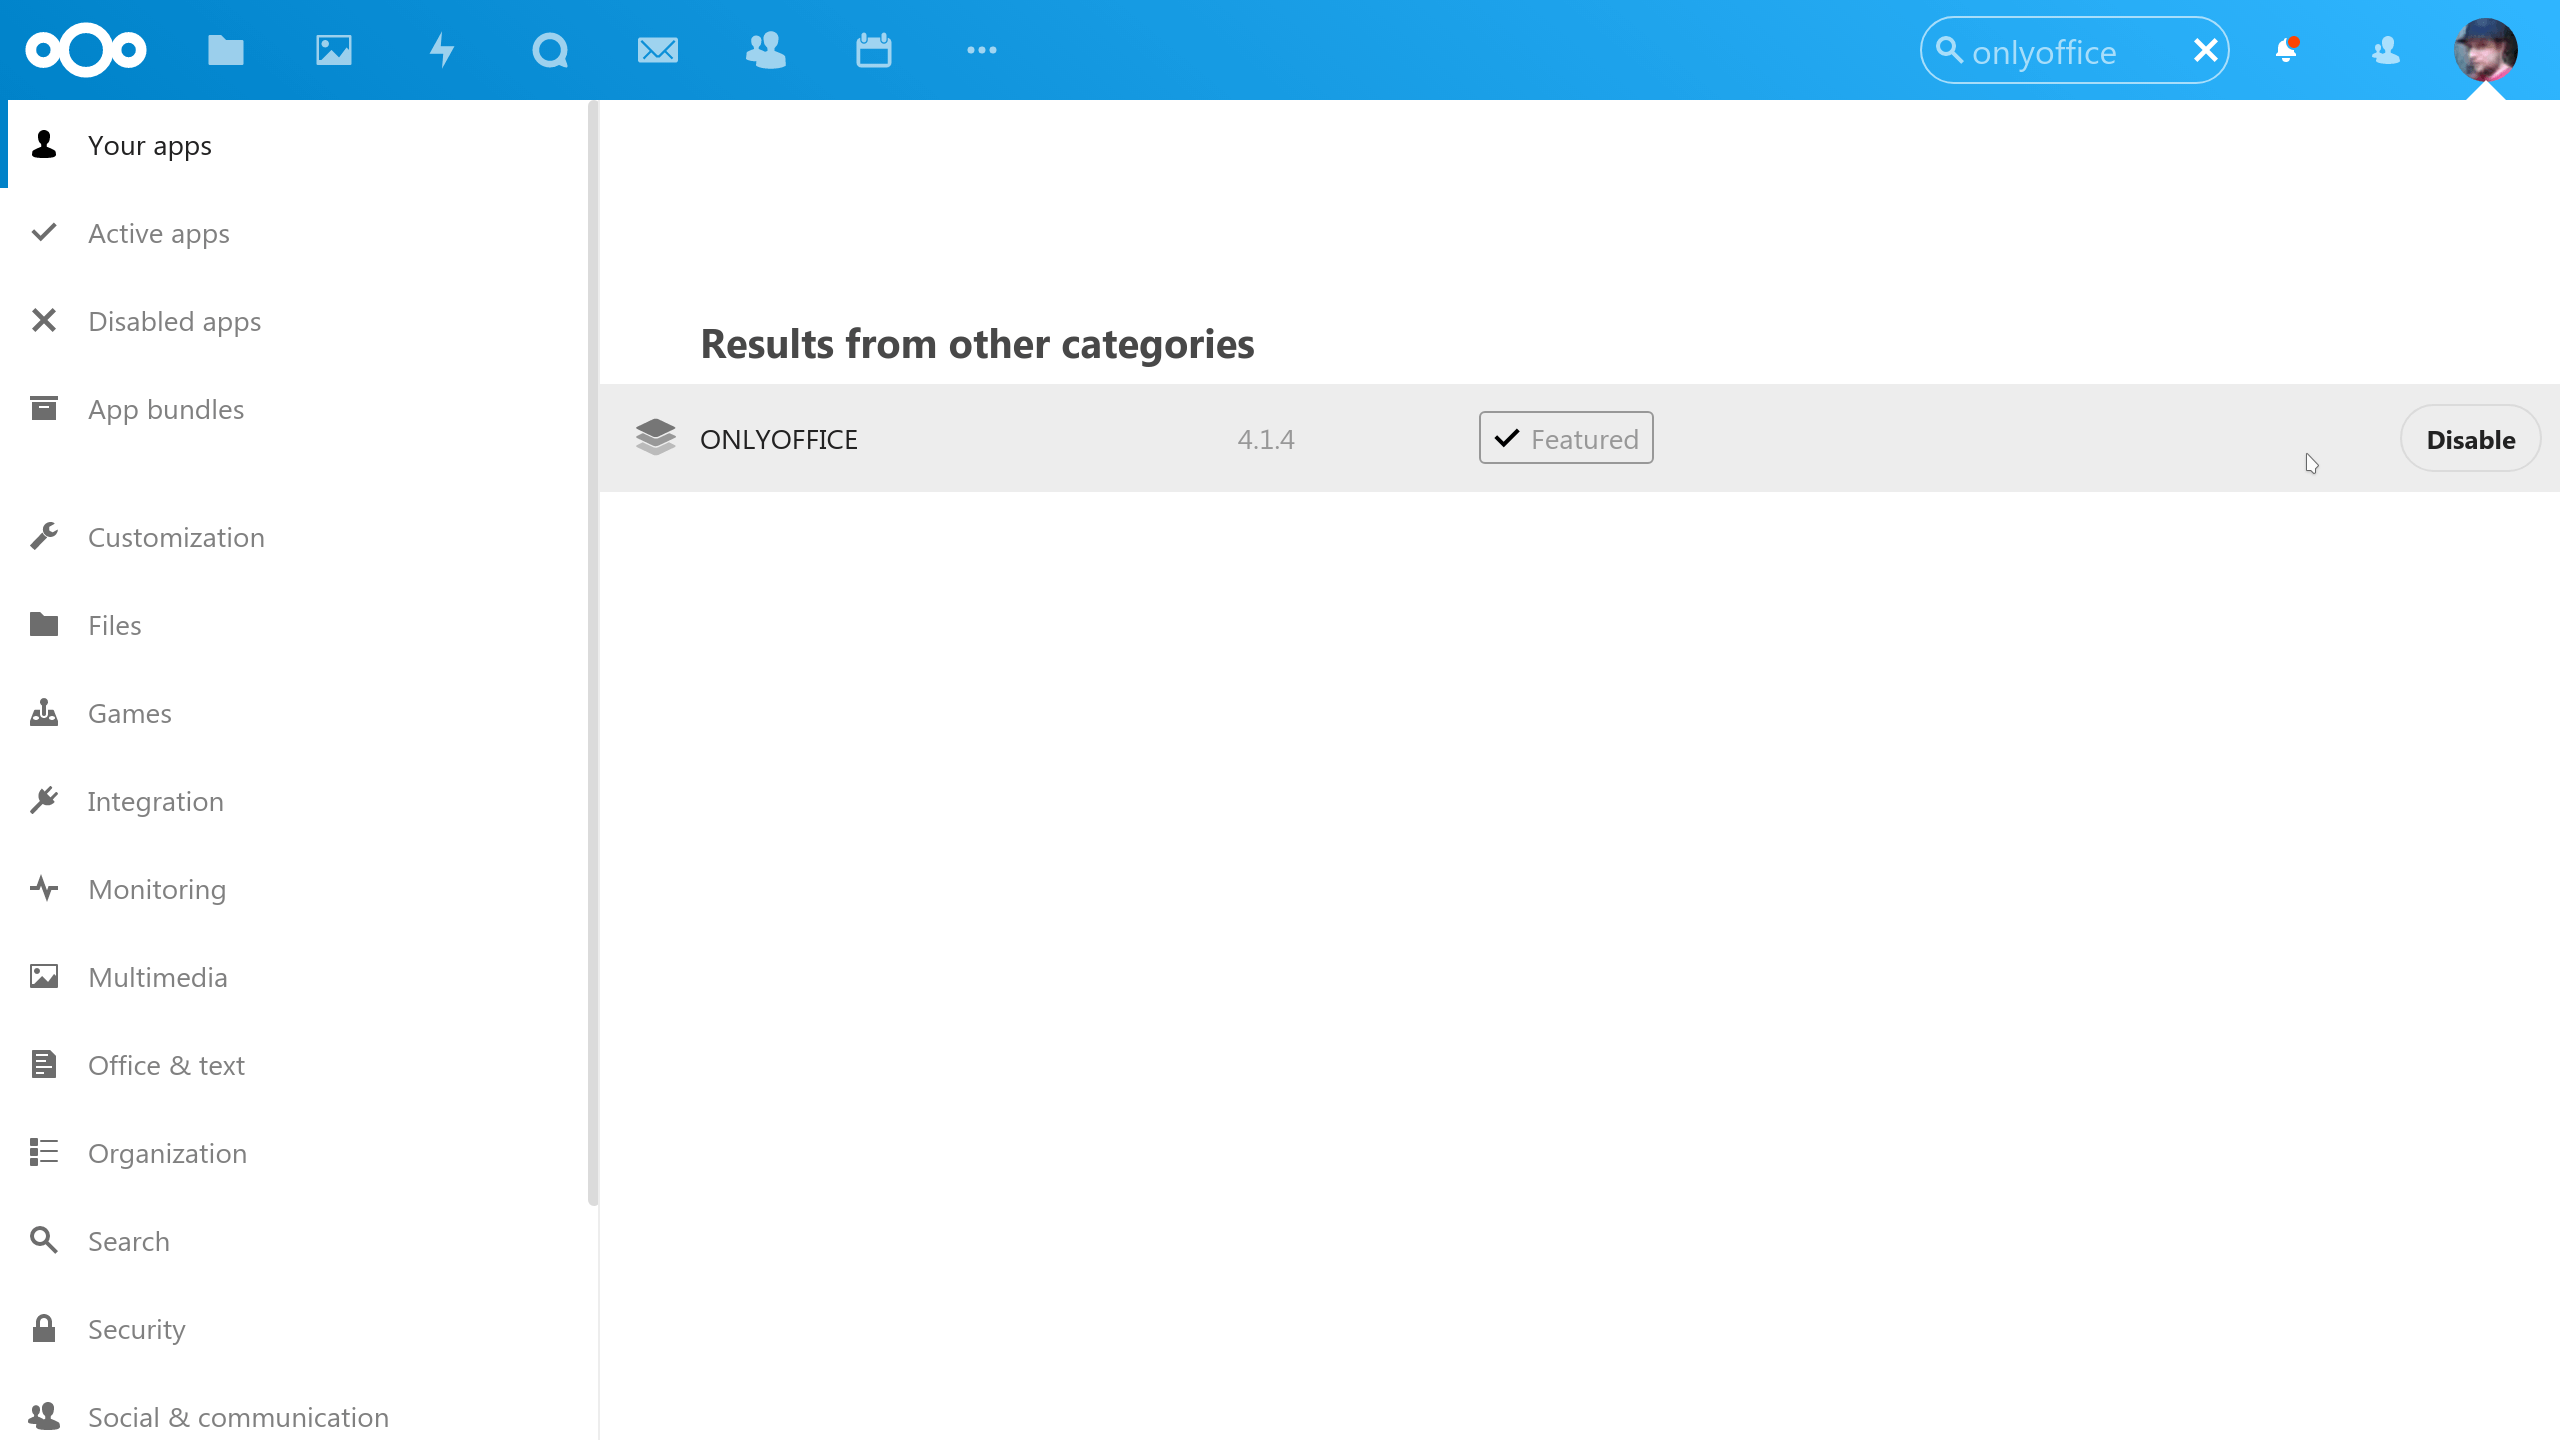This screenshot has height=1440, width=2560.
Task: Open the Contacts people icon
Action: (766, 50)
